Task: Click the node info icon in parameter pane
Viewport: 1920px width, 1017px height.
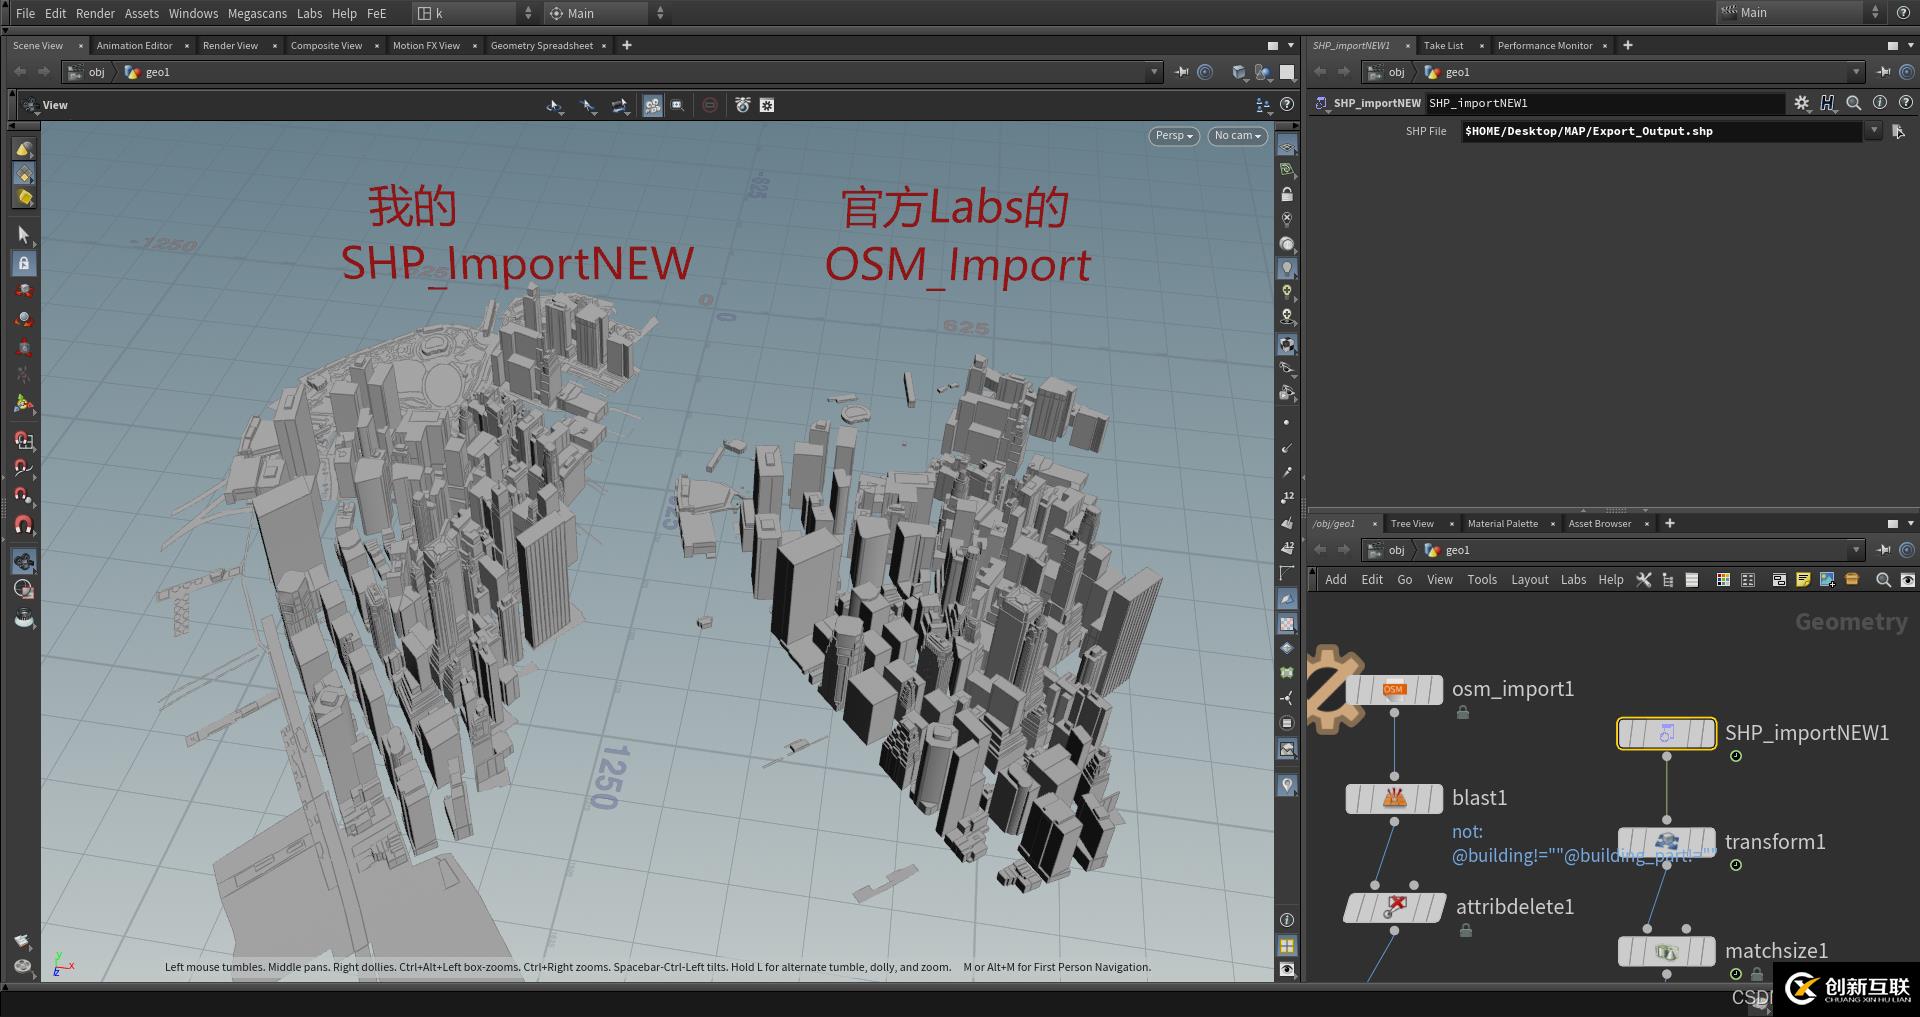Action: coord(1879,103)
